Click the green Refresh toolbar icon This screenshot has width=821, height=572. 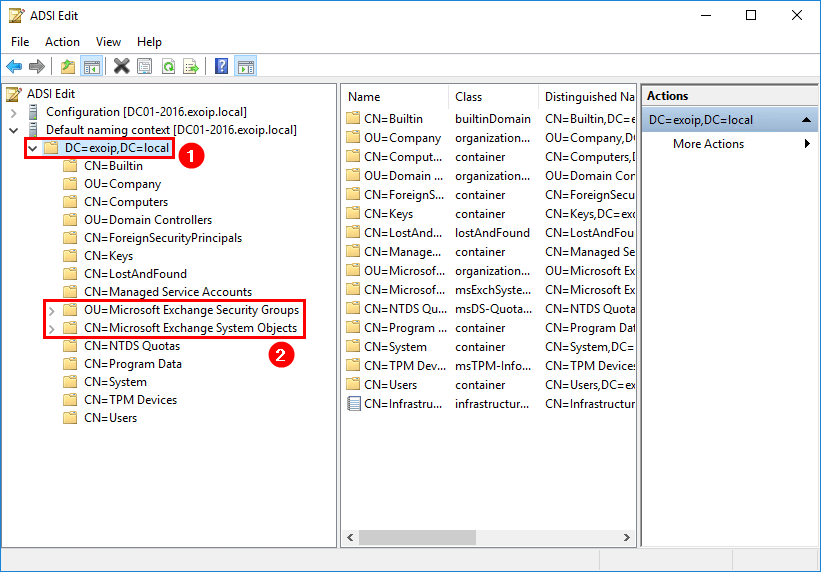point(168,67)
